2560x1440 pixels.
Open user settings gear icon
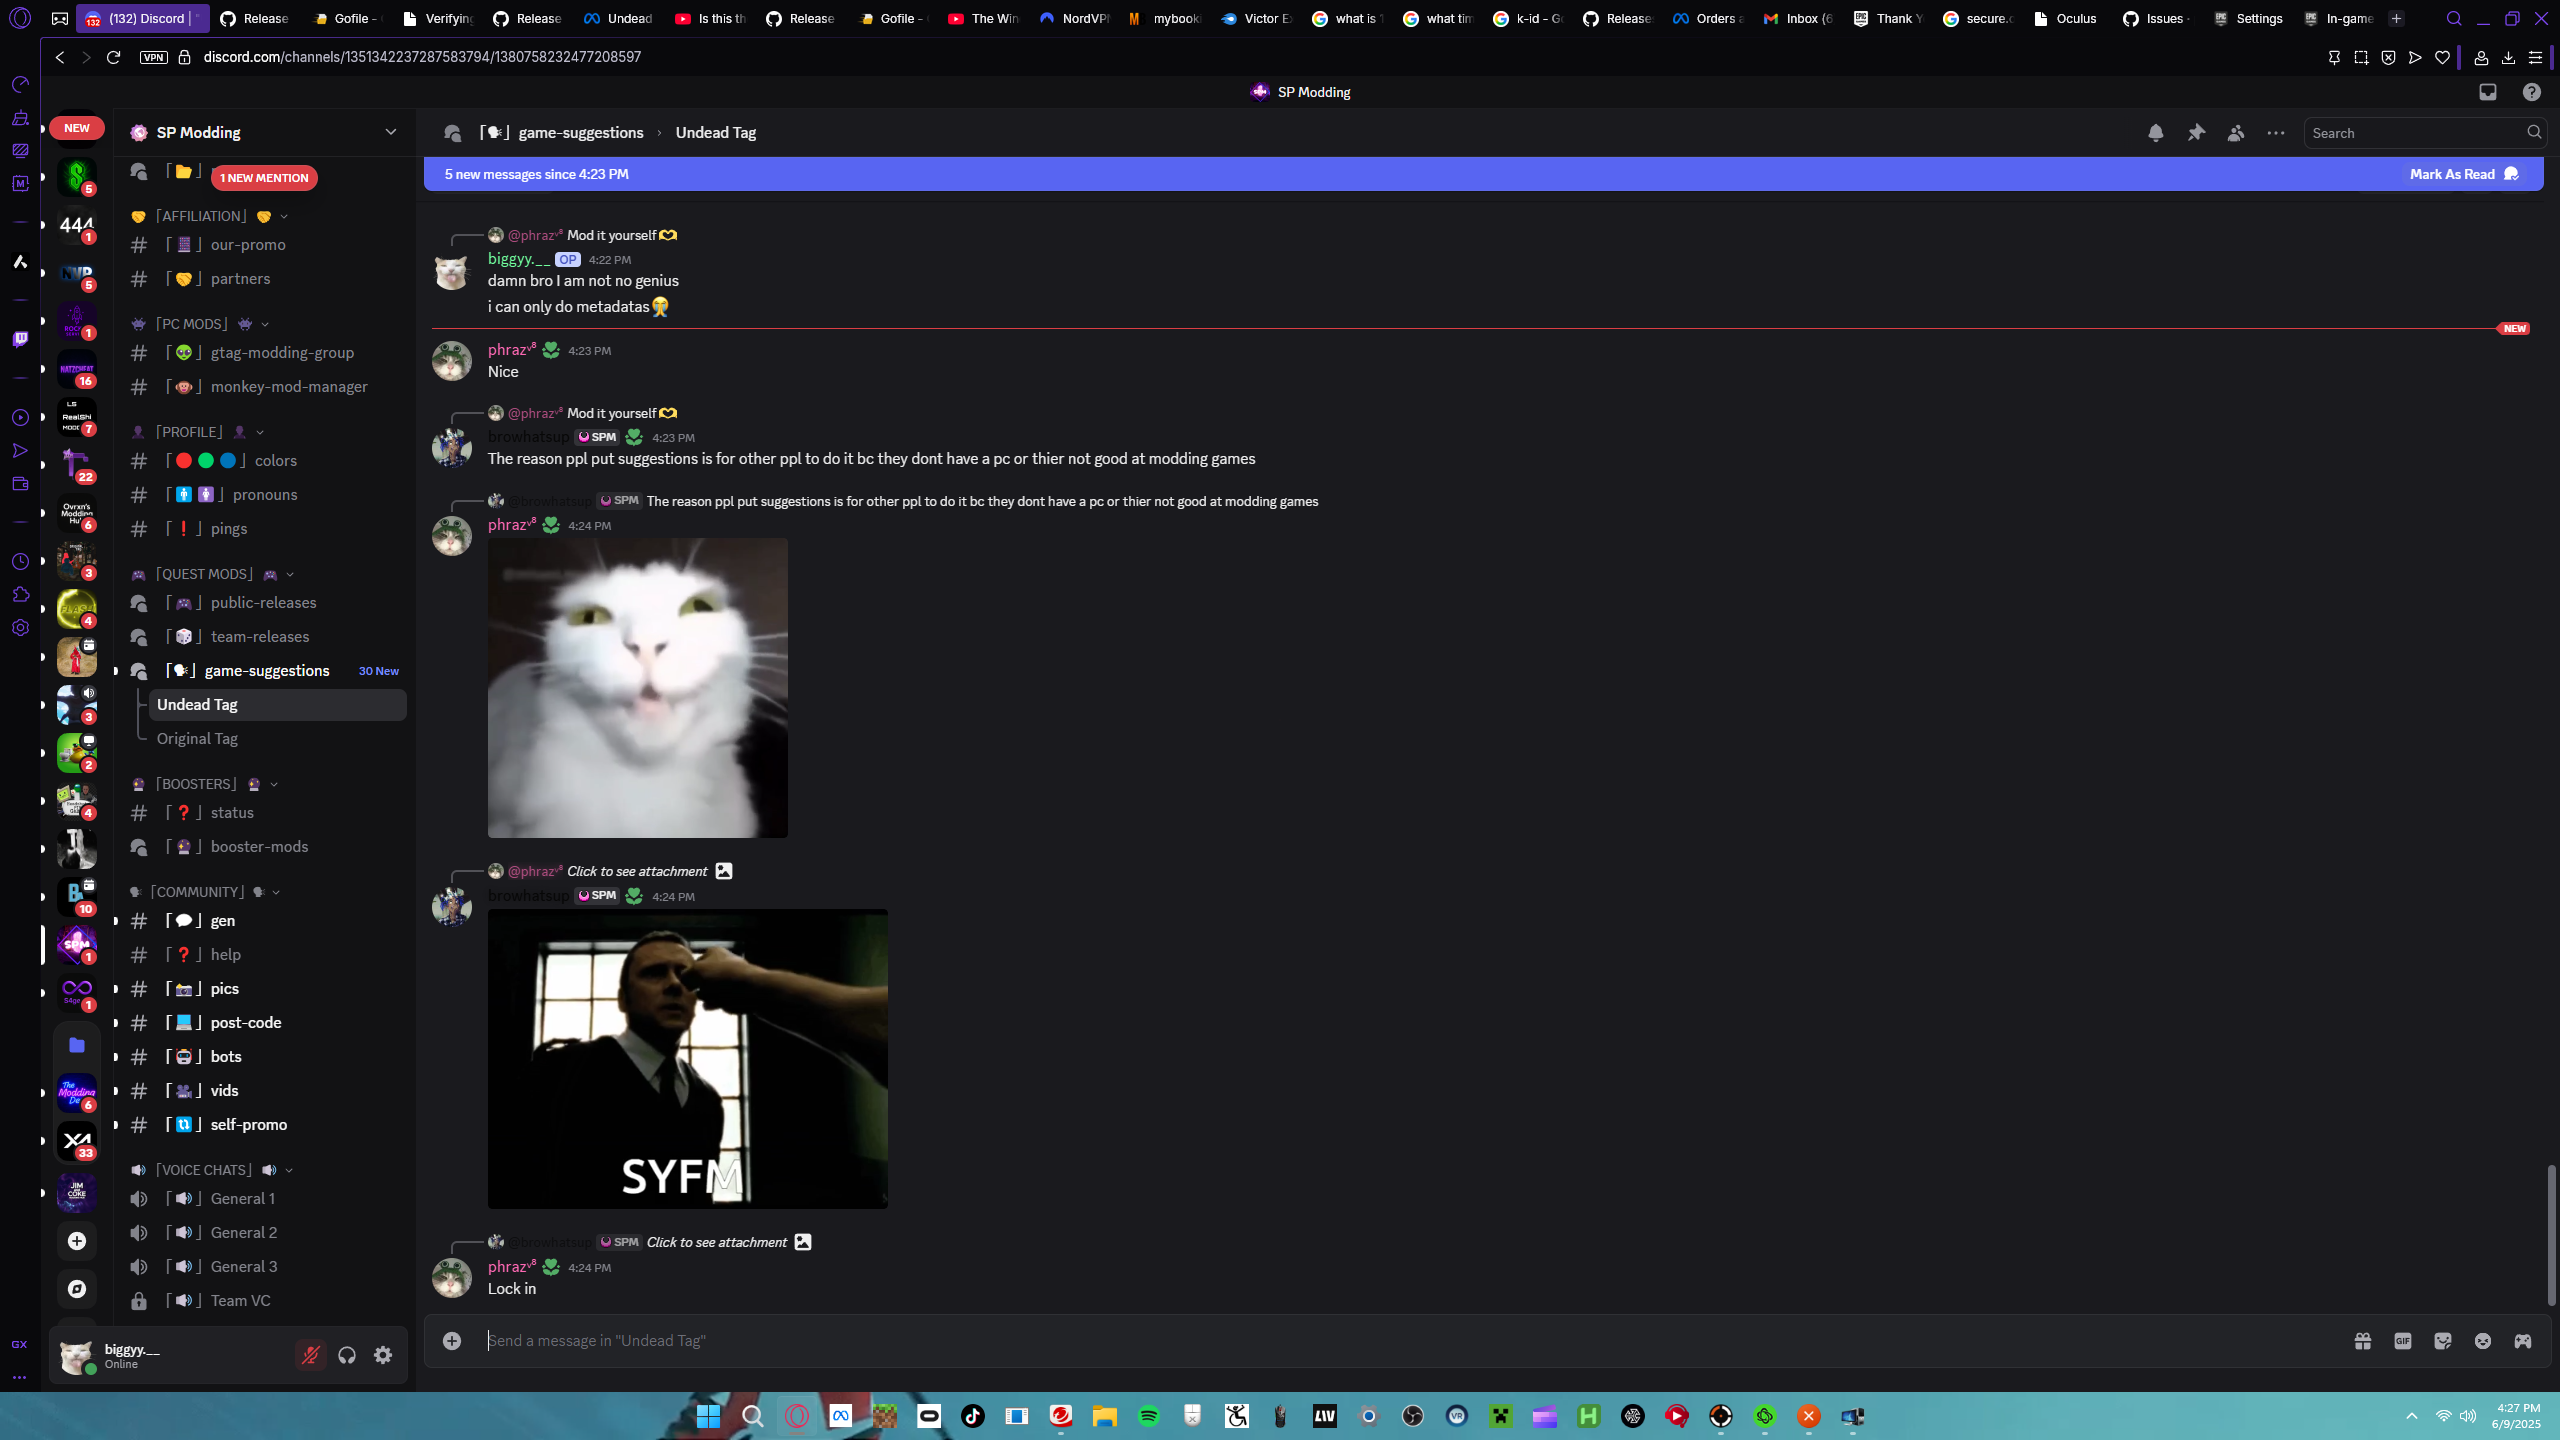tap(383, 1355)
